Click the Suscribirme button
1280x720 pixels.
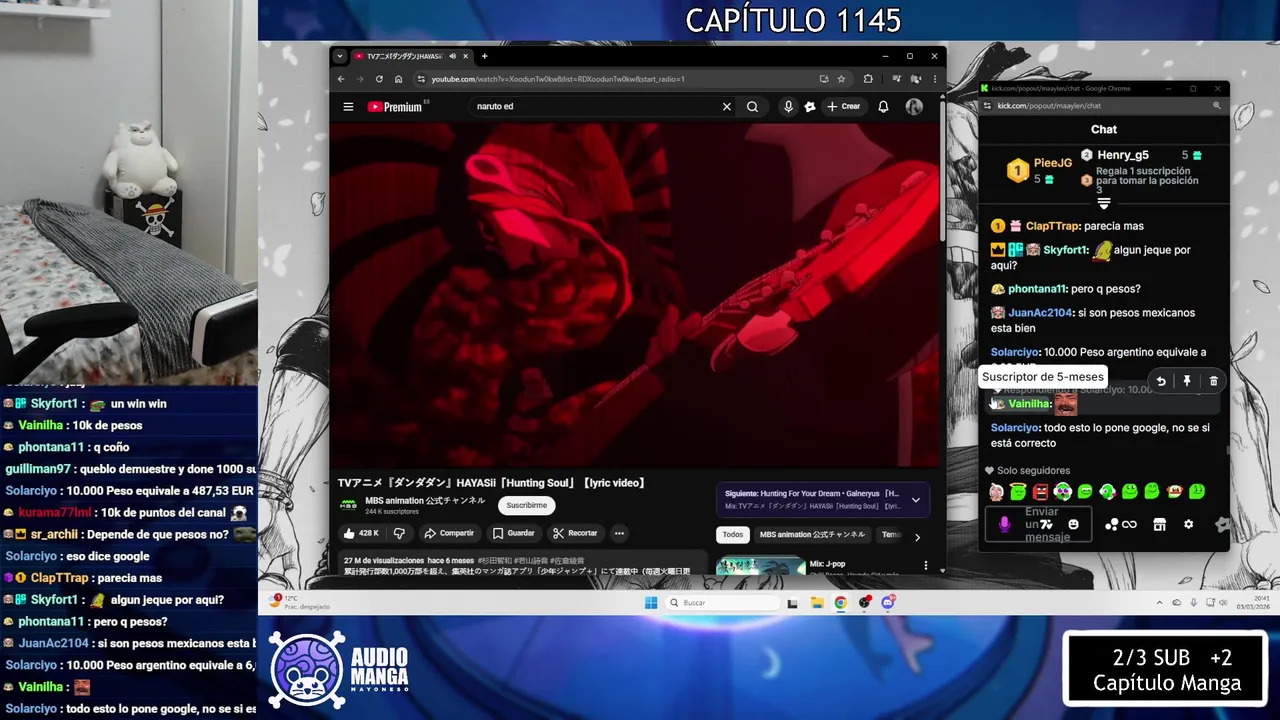[526, 505]
